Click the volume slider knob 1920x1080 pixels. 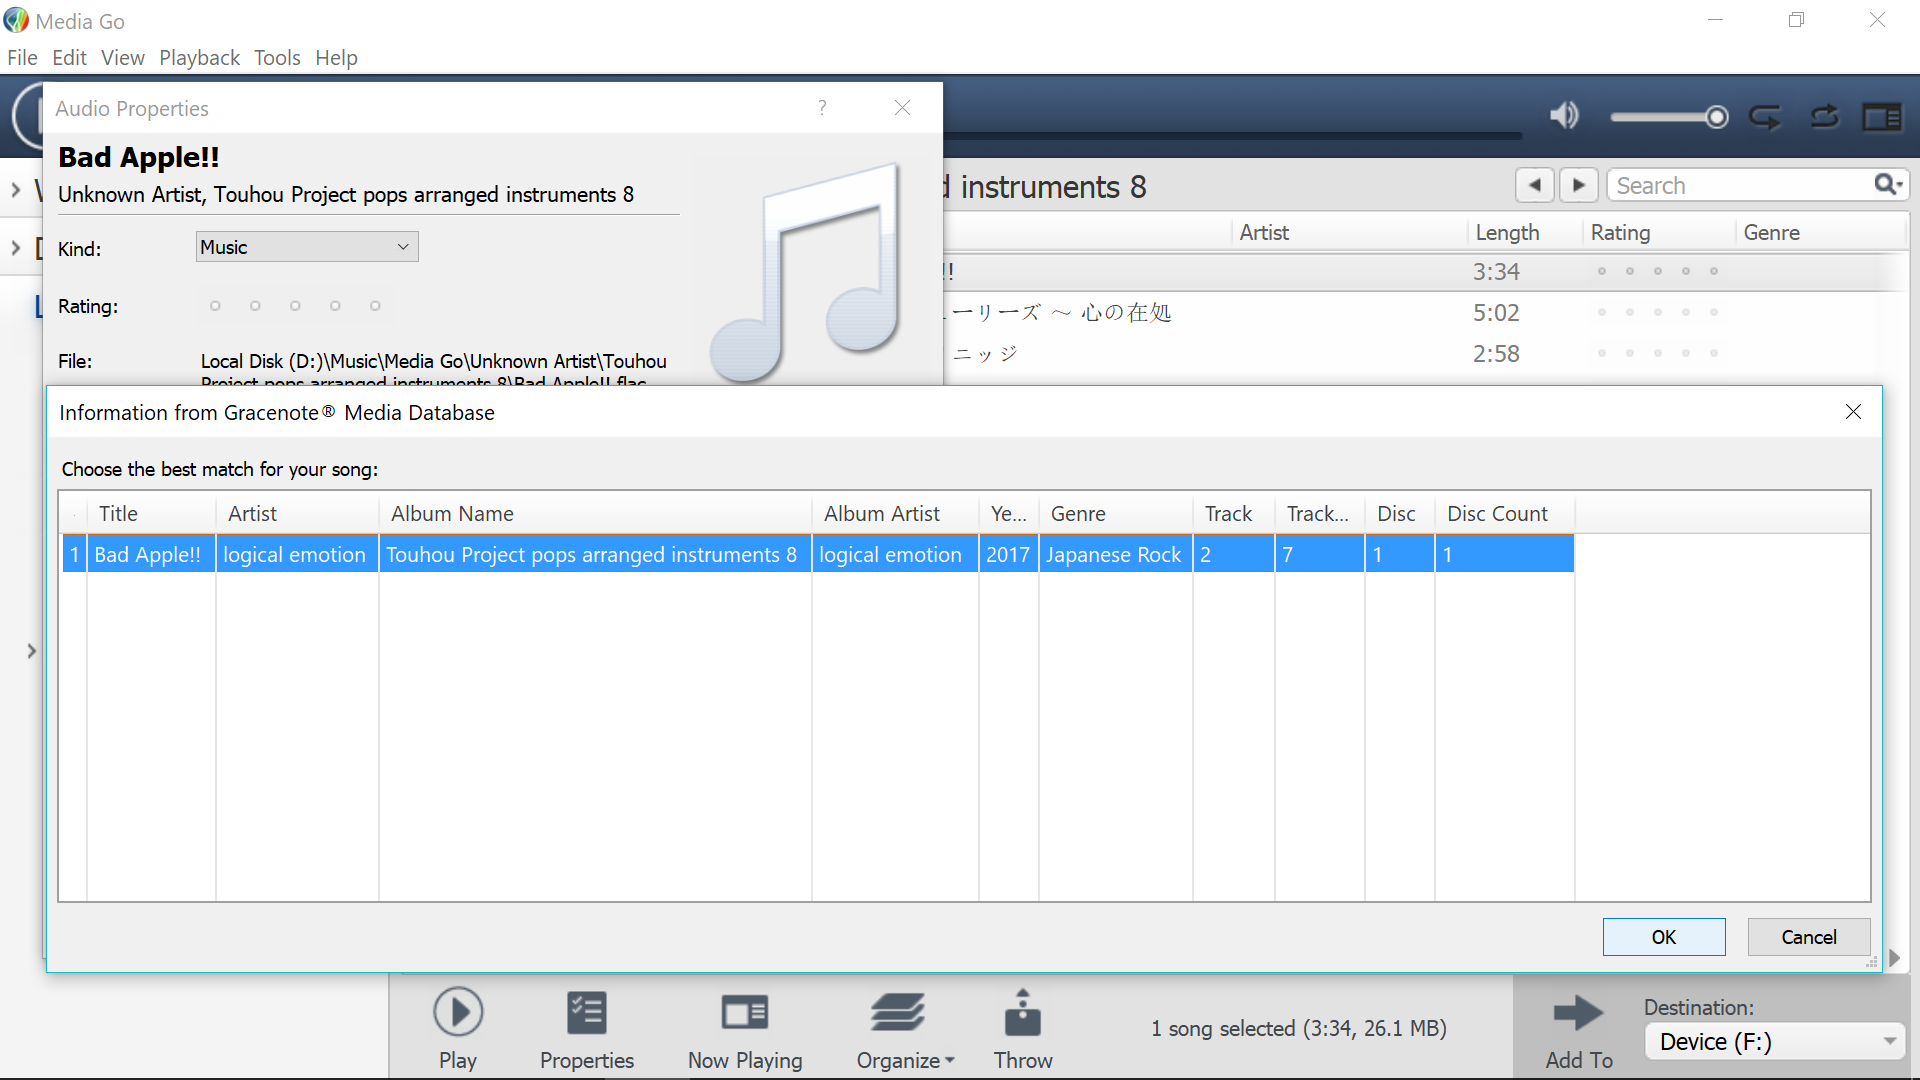(x=1717, y=117)
